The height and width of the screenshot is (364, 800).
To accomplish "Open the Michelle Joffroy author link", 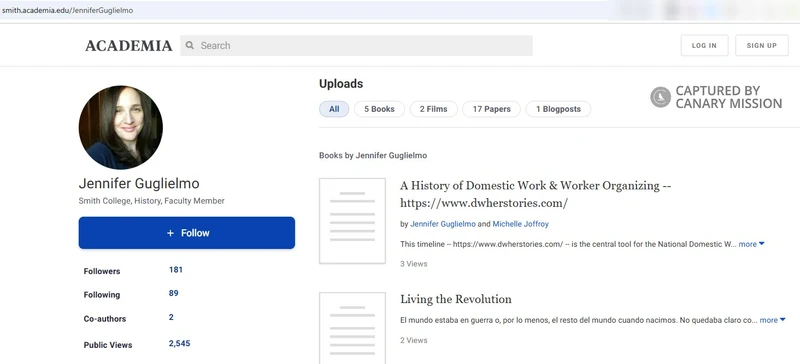I will point(520,224).
